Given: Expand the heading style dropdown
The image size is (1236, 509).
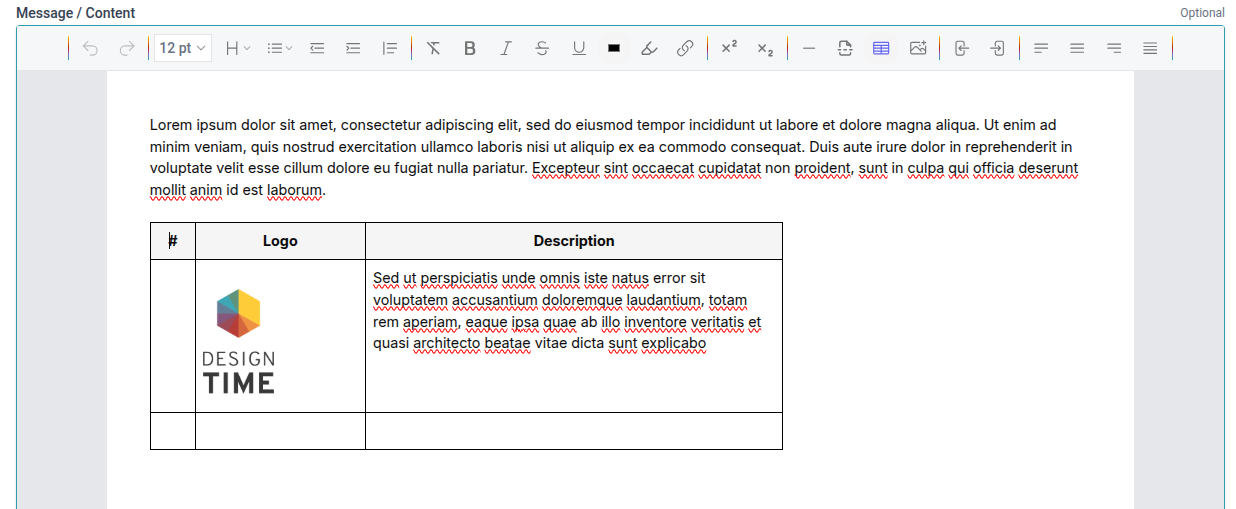Looking at the screenshot, I should click(238, 48).
